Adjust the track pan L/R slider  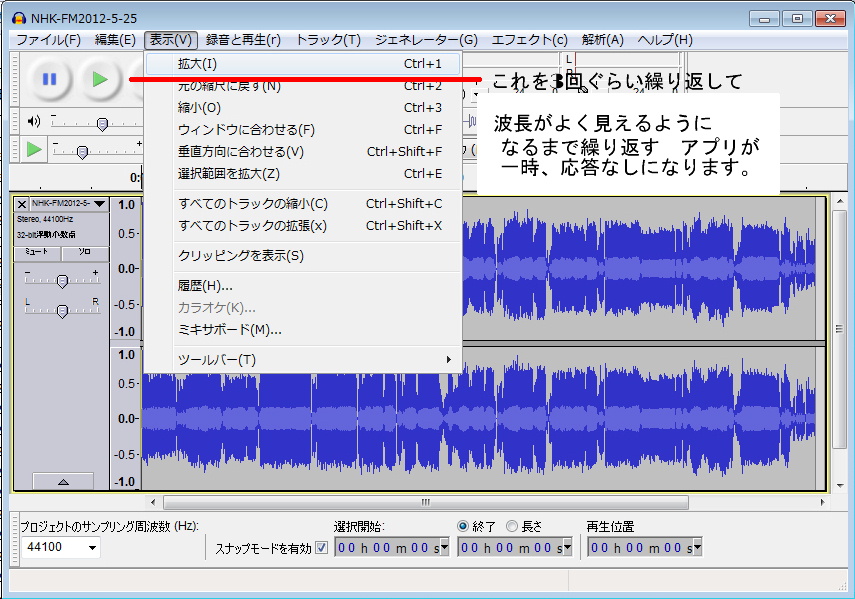click(x=62, y=311)
